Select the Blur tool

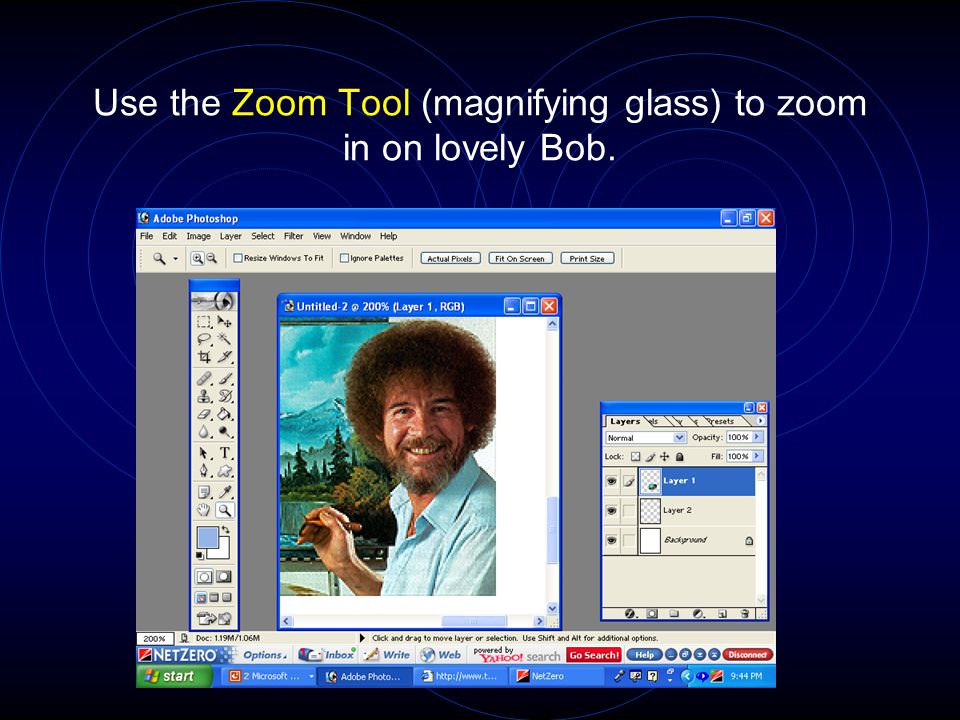click(204, 432)
